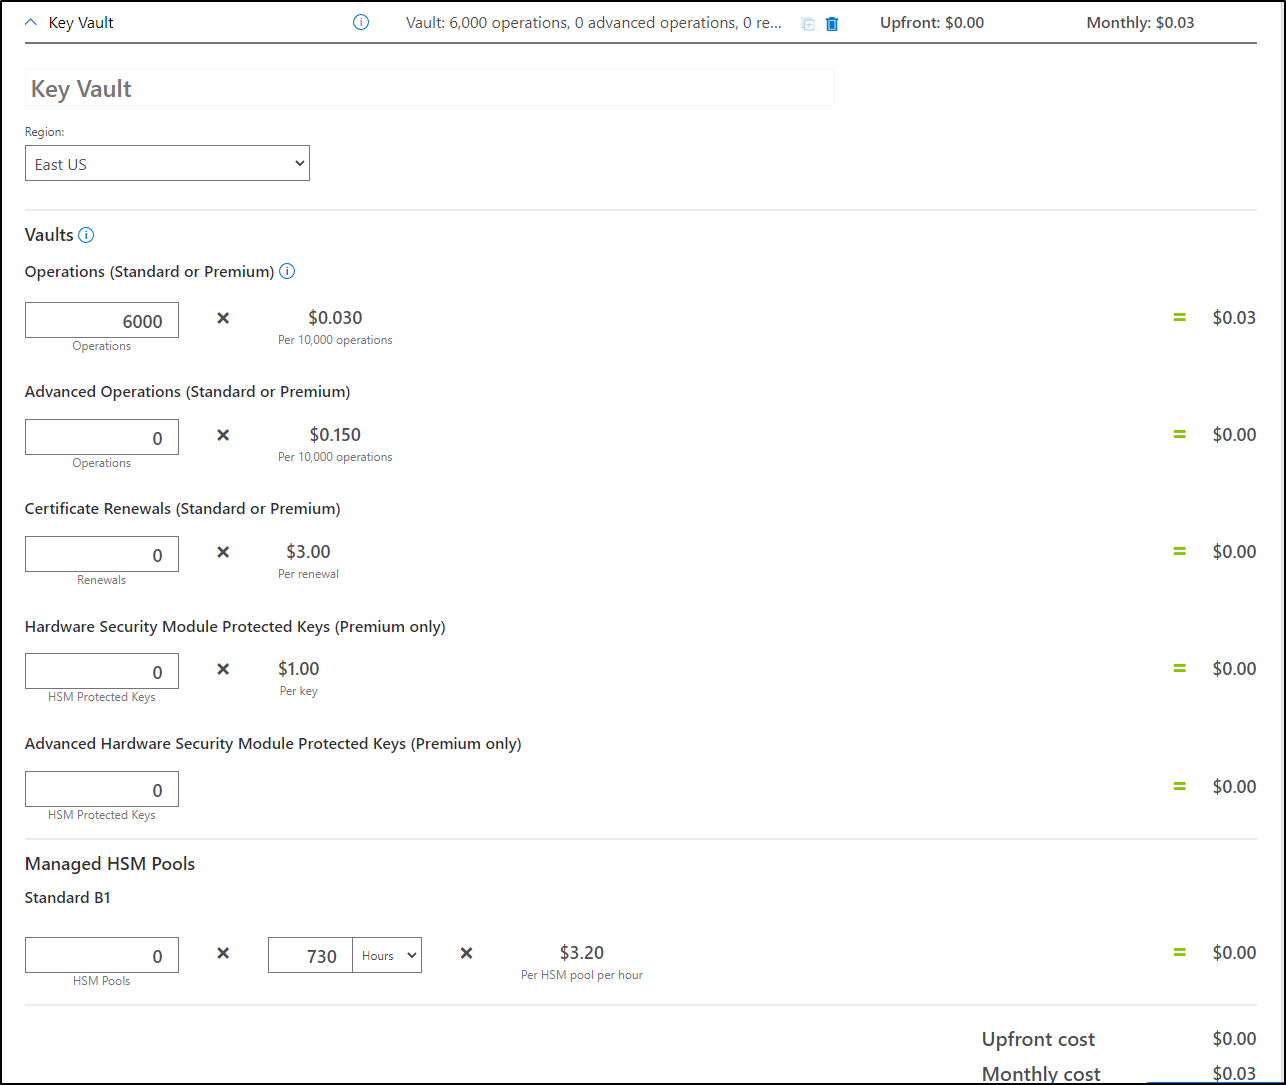The width and height of the screenshot is (1286, 1085).
Task: Edit the 730 hours value field
Action: click(310, 955)
